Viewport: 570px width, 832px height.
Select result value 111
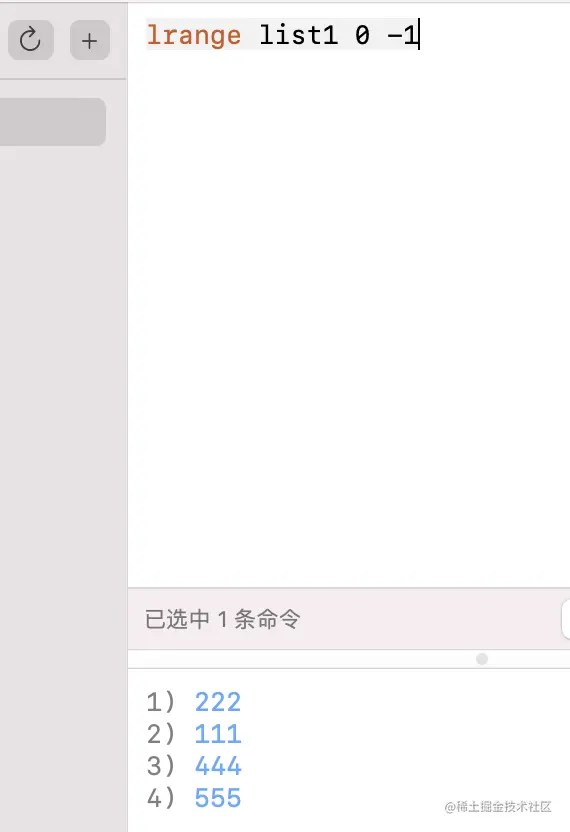pos(218,734)
